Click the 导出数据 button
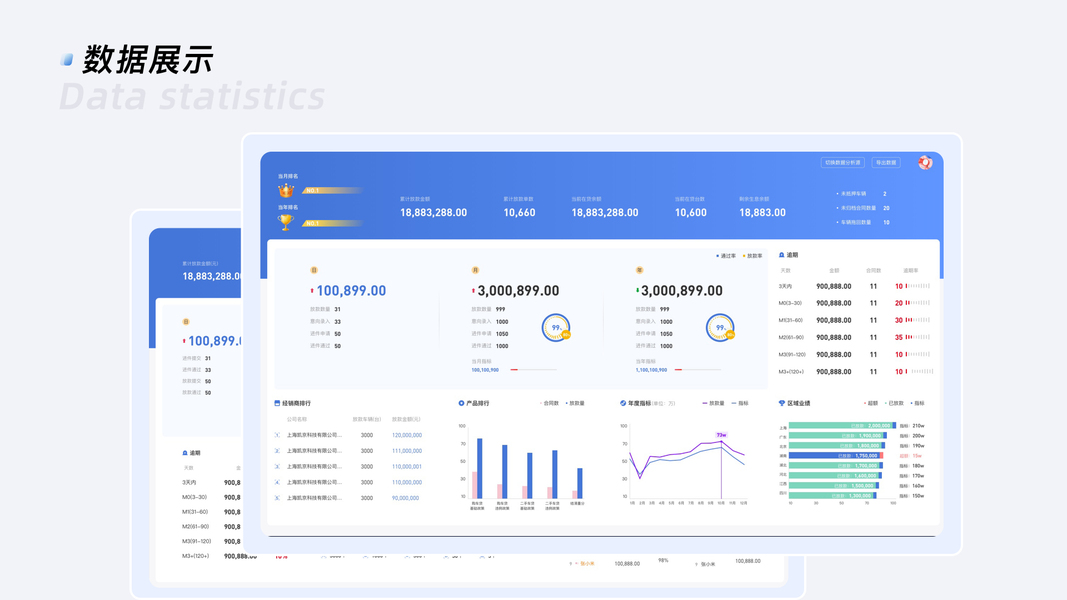Image resolution: width=1067 pixels, height=600 pixels. click(x=886, y=163)
